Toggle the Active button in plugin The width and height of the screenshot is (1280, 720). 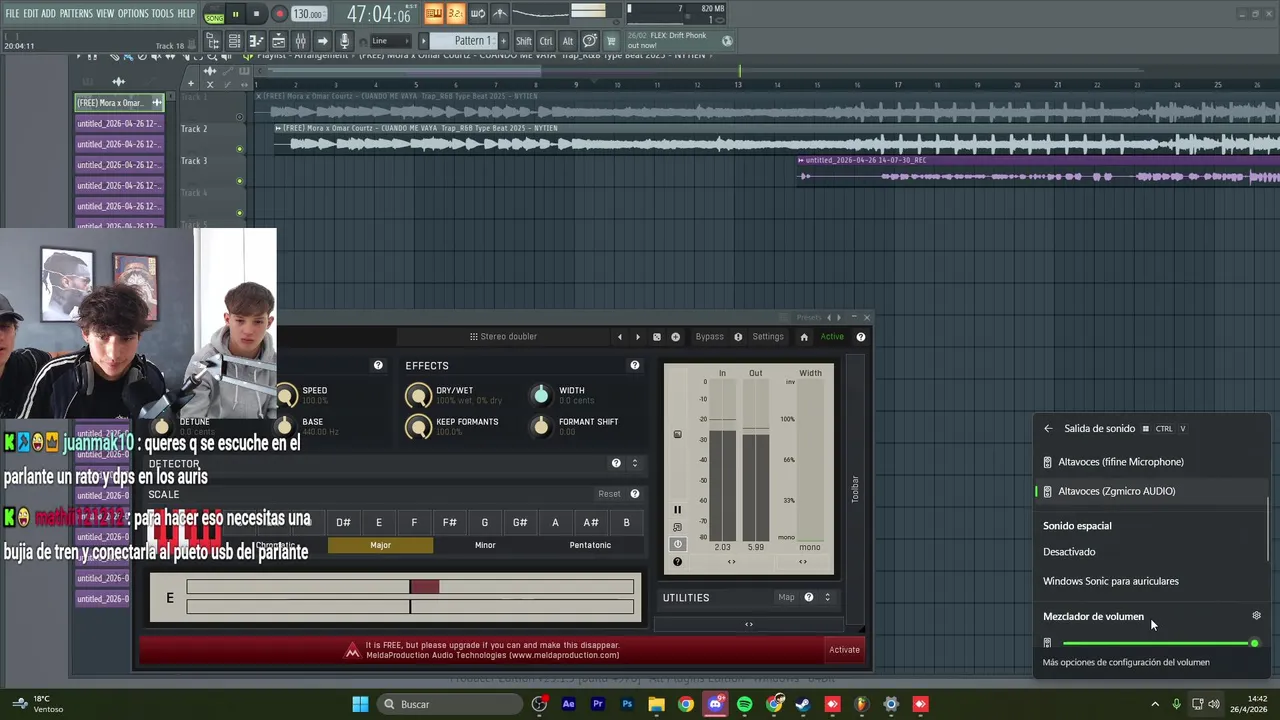coord(832,337)
